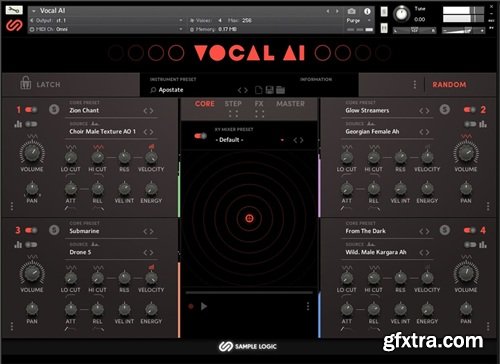Step XY mixer Default preset arrows
Image resolution: width=500 pixels, height=364 pixels.
click(x=298, y=140)
